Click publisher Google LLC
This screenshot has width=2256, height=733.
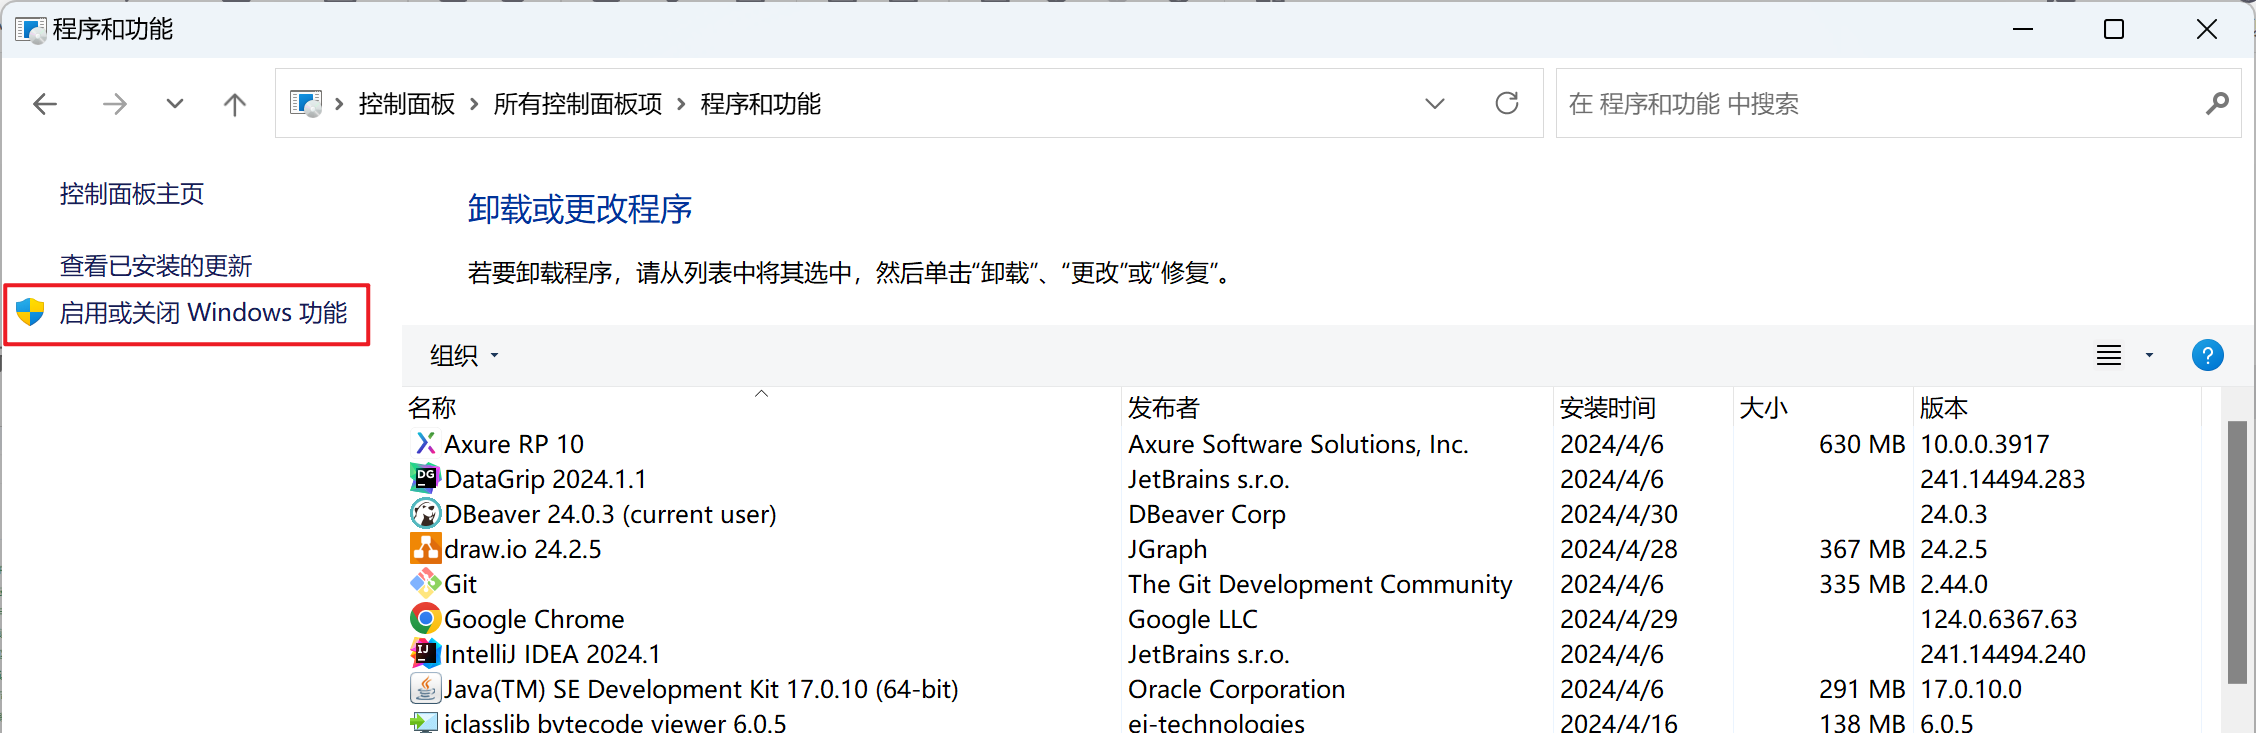pos(1193,619)
